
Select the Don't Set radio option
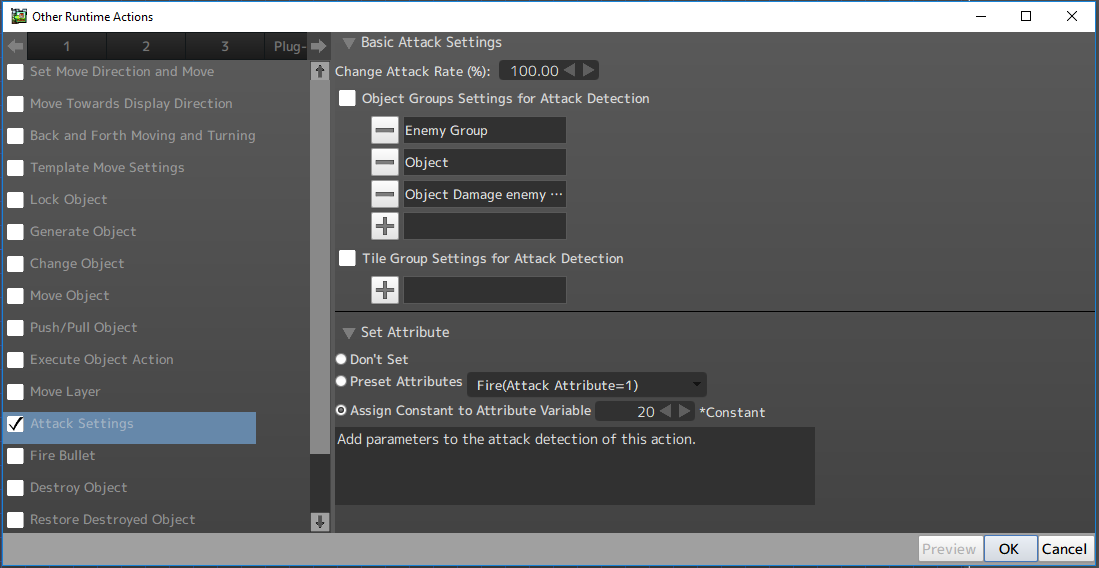coord(341,359)
